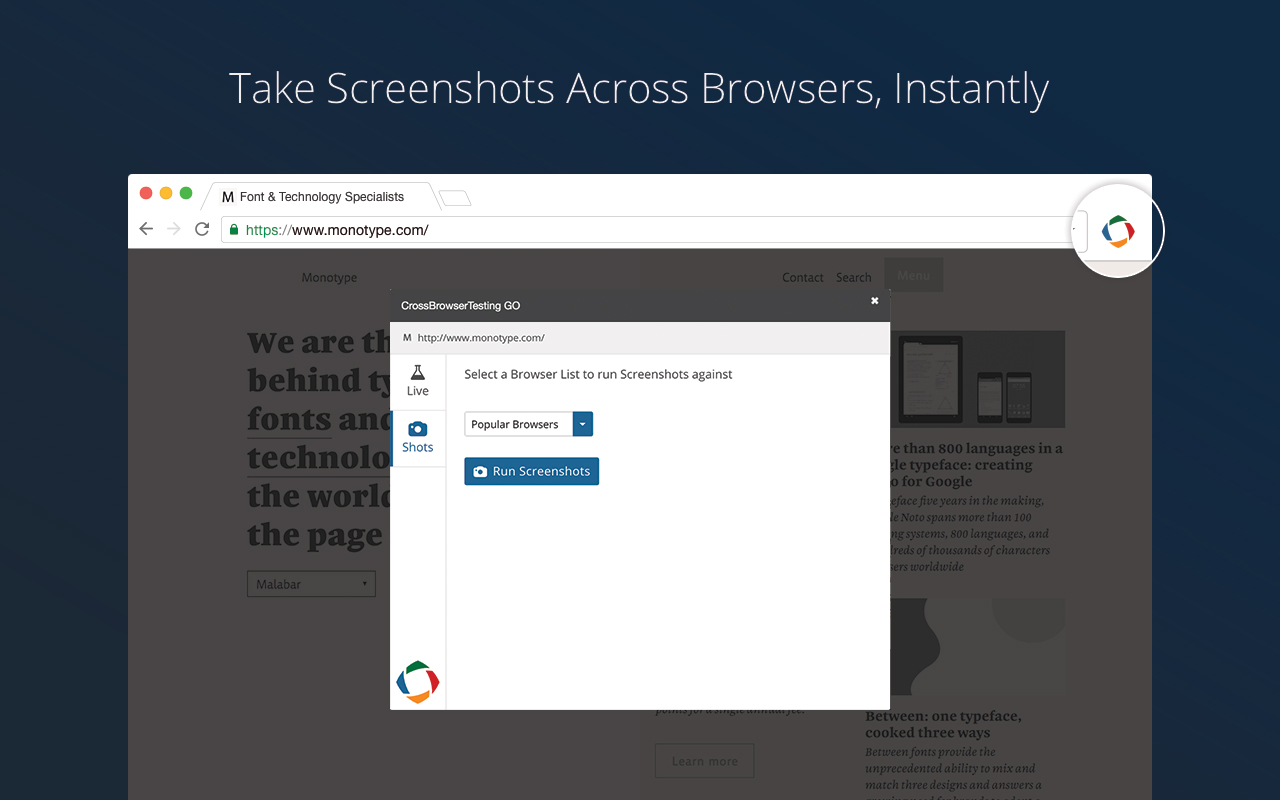Expand the Malabar font dropdown
This screenshot has height=800, width=1280.
pos(311,584)
